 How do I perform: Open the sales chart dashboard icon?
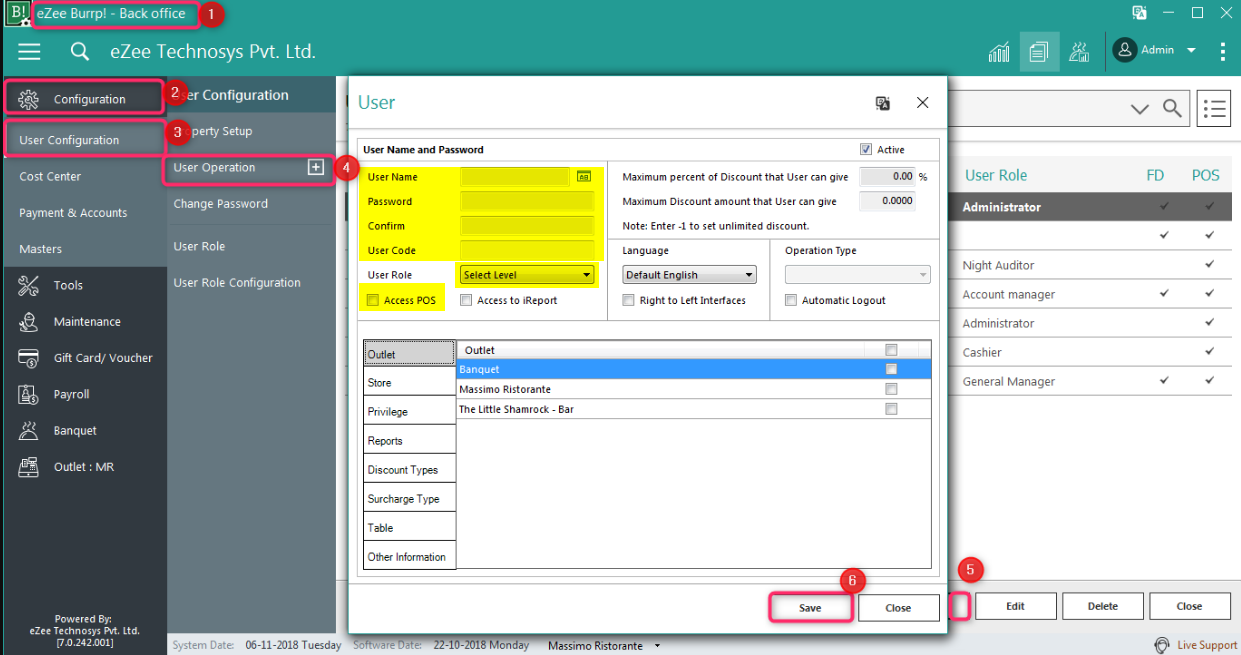point(999,52)
